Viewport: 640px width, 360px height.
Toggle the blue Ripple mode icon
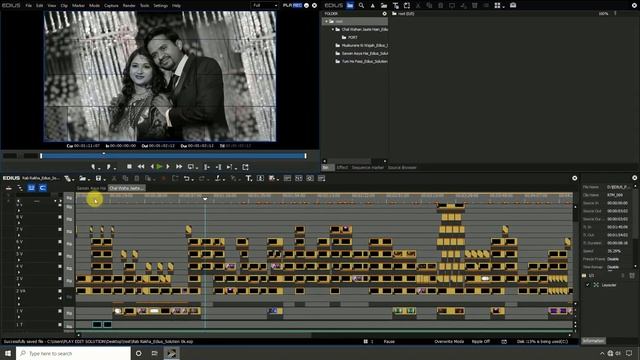31,188
